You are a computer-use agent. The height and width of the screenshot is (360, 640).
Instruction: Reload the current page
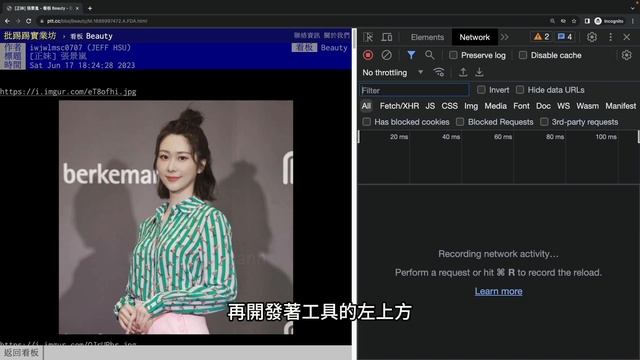pos(29,21)
